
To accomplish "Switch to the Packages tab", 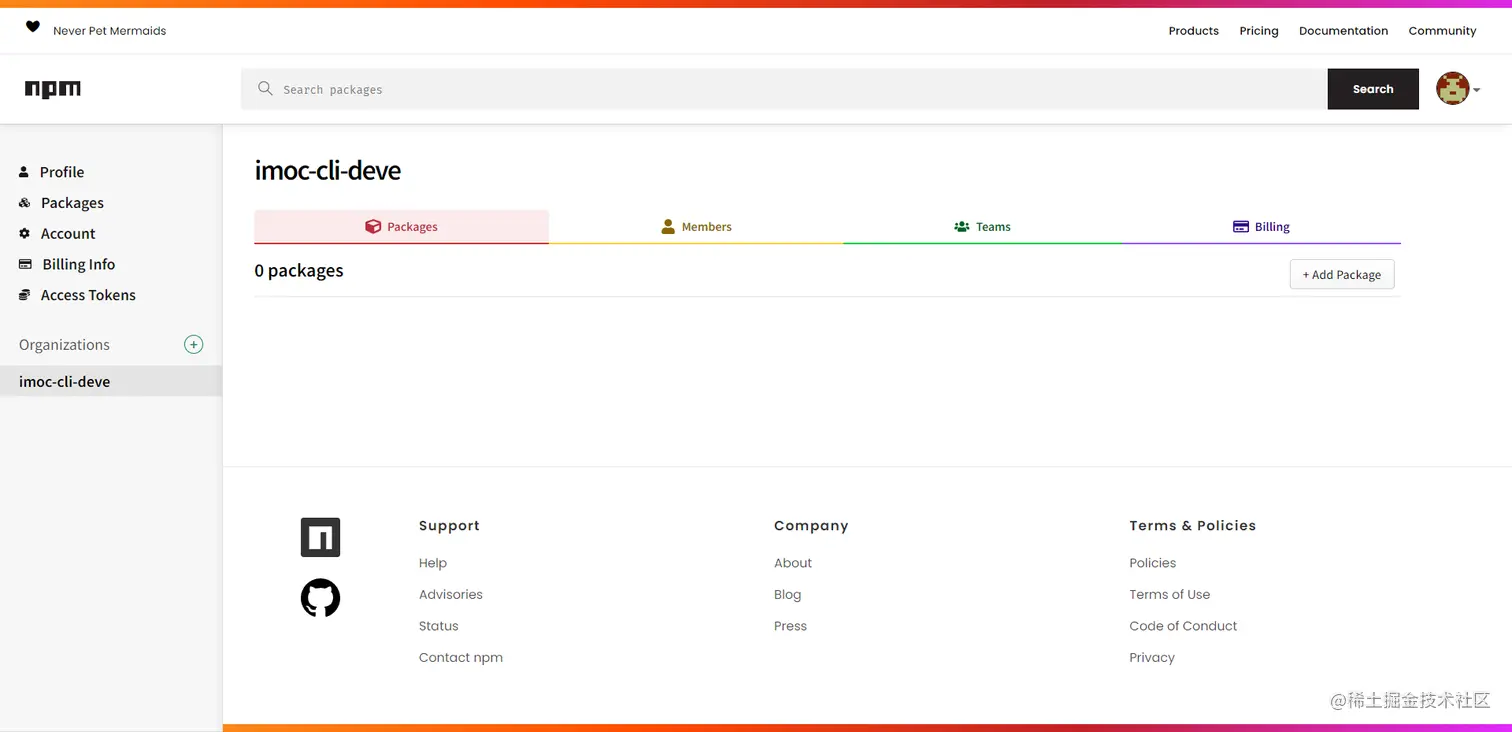I will pyautogui.click(x=402, y=227).
